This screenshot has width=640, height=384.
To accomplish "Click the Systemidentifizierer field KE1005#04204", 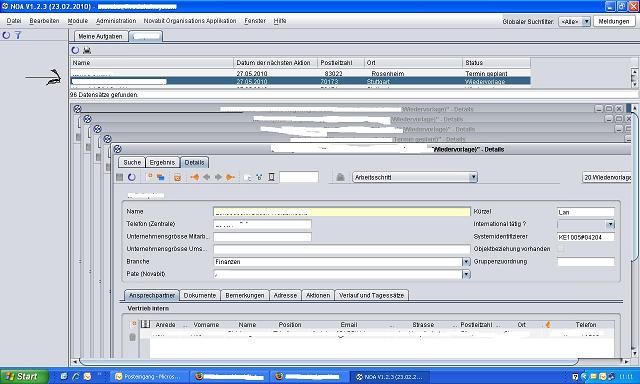I will coord(586,237).
